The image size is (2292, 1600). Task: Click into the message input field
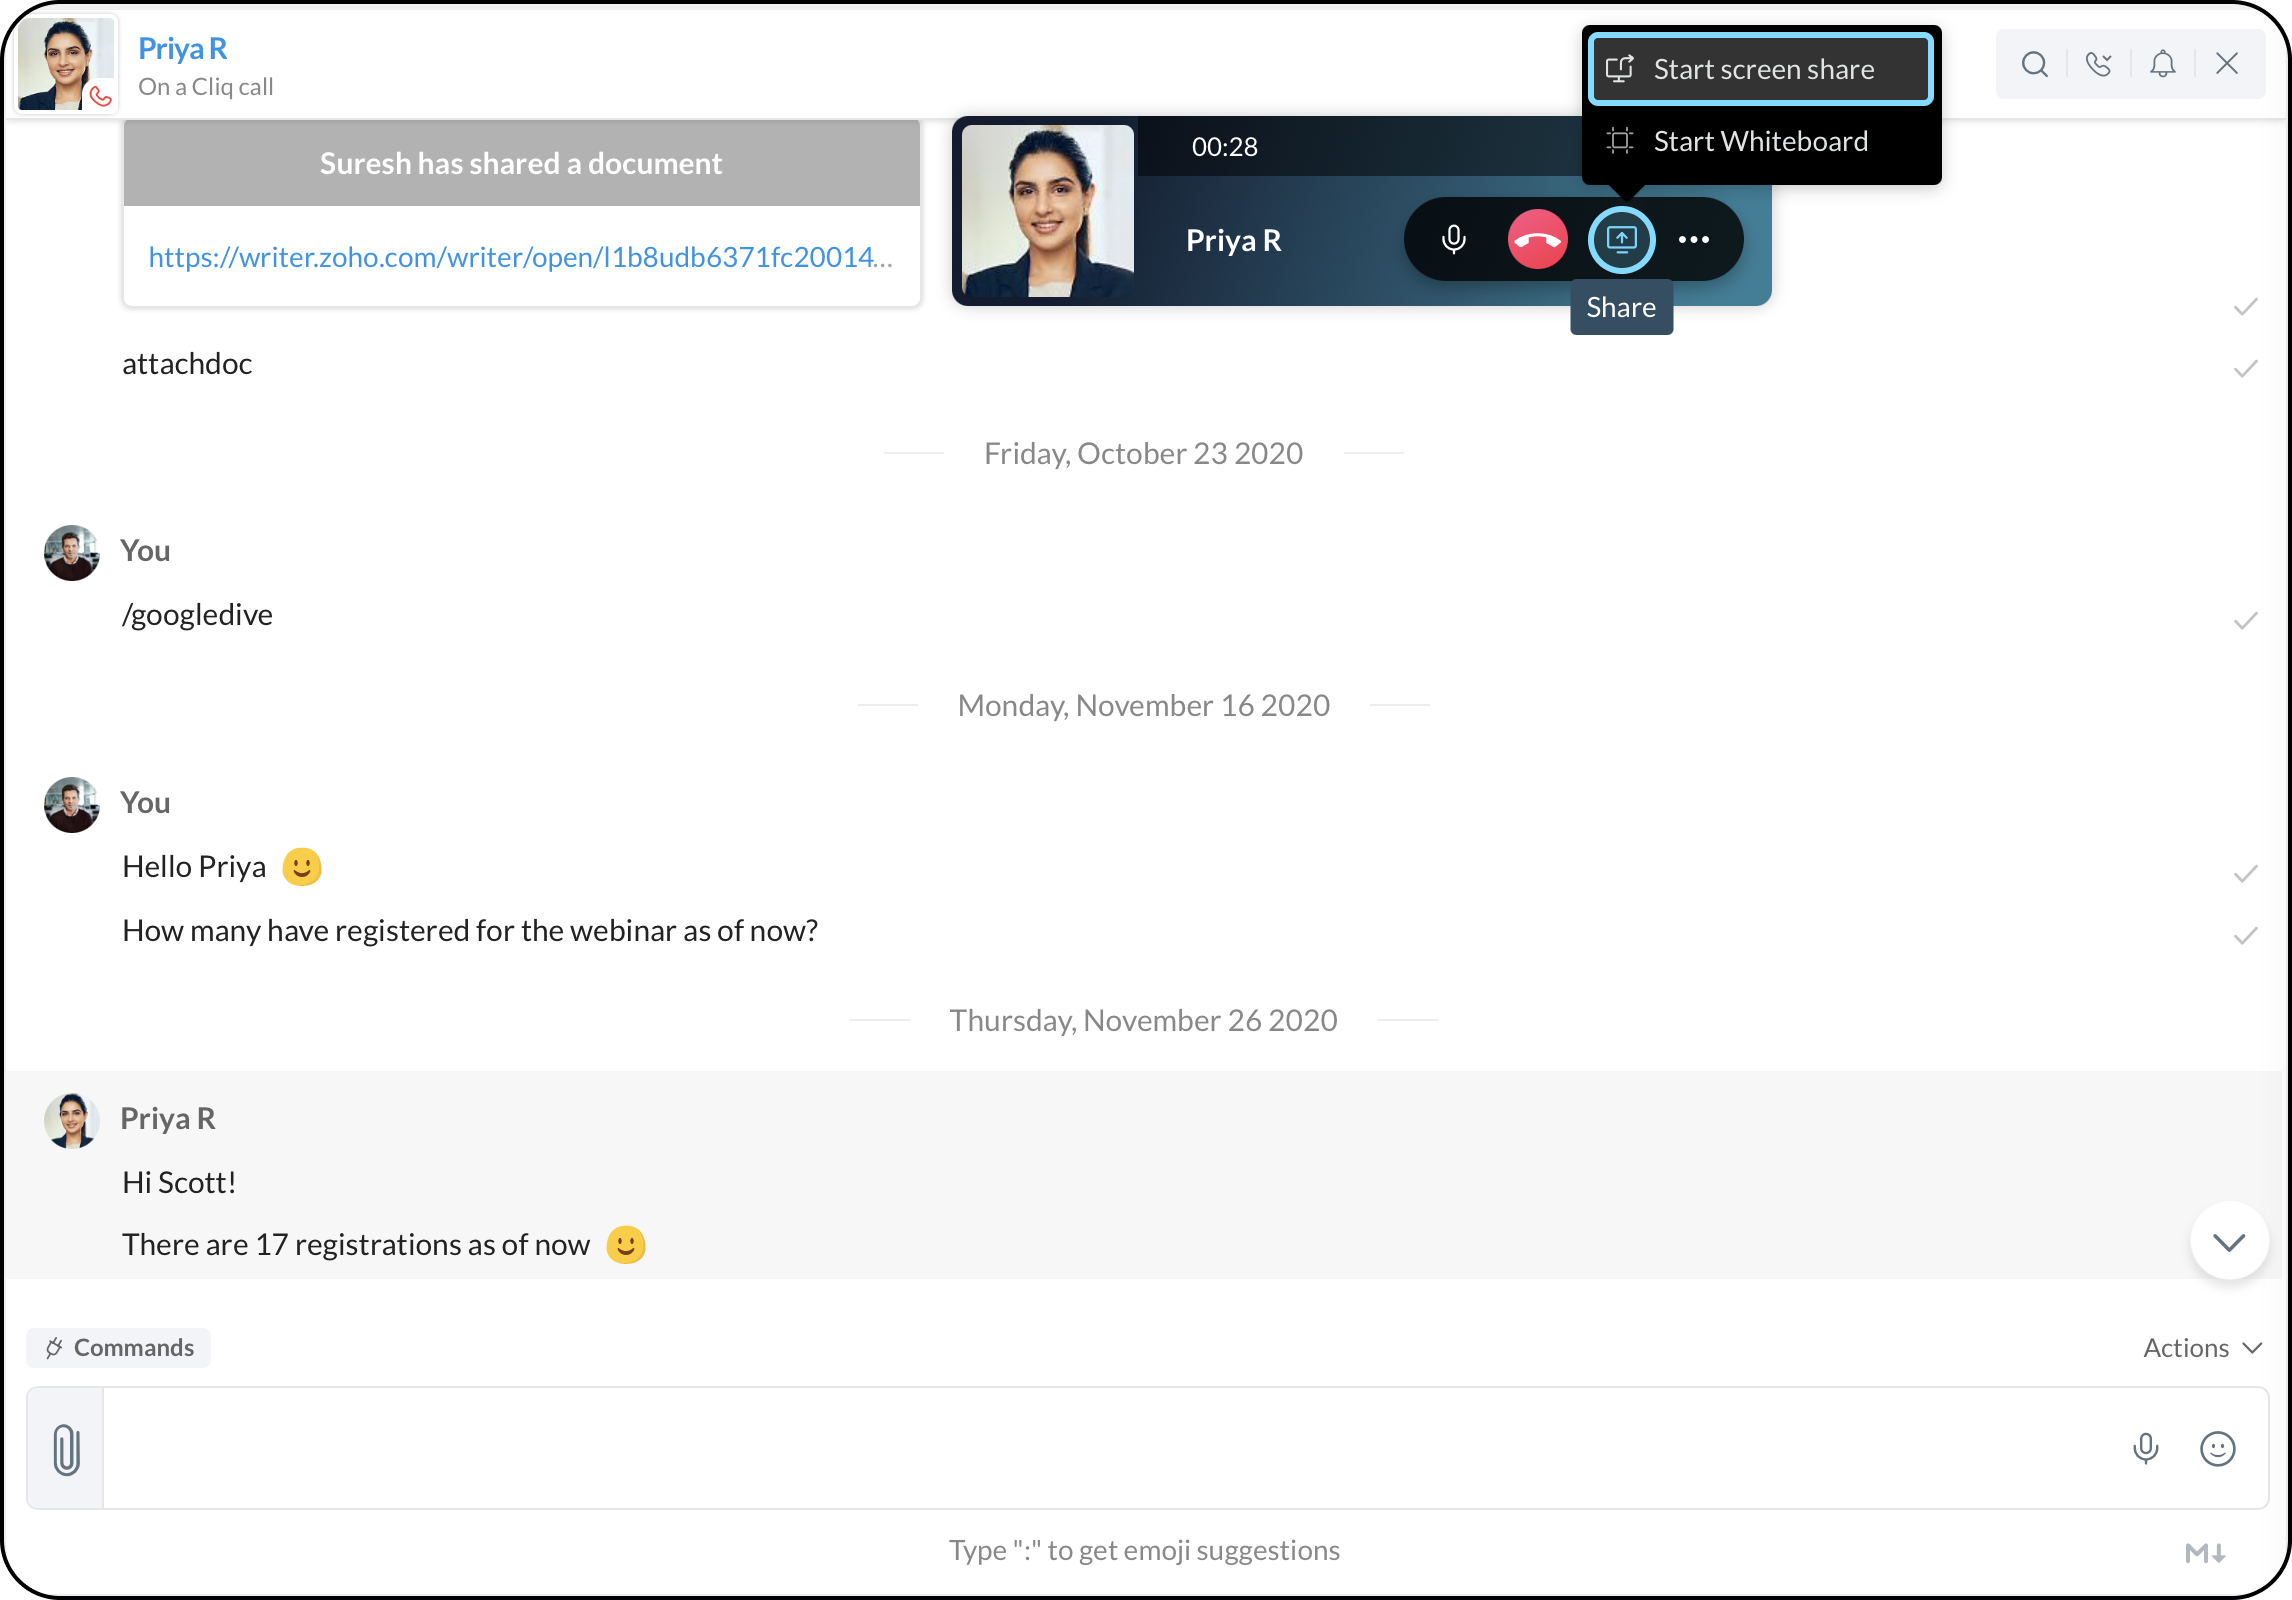[x=1110, y=1448]
